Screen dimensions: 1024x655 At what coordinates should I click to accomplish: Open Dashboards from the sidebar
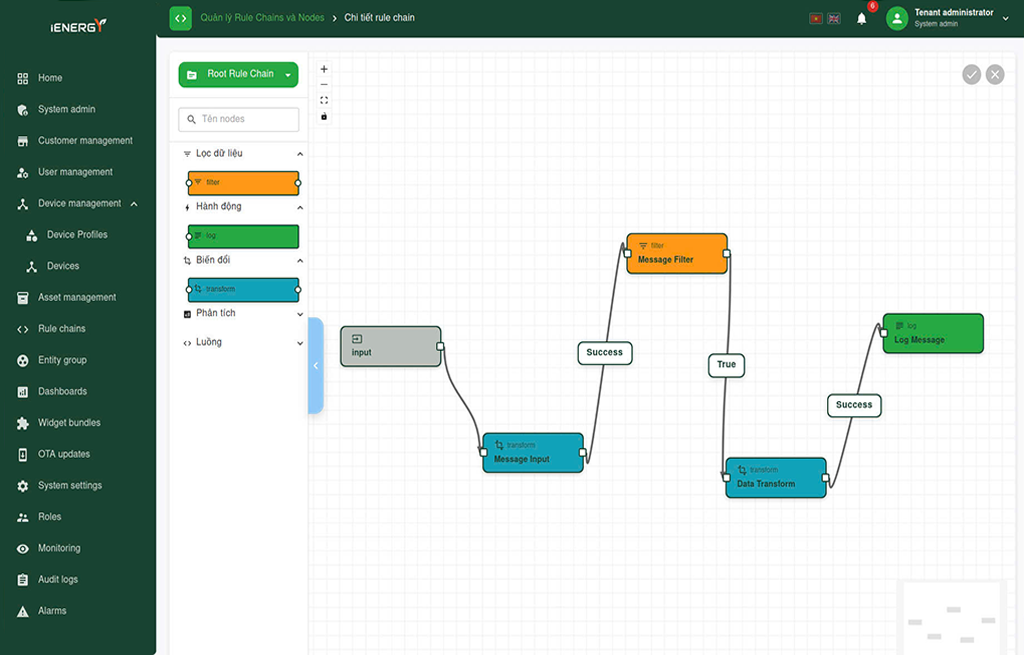tap(62, 391)
